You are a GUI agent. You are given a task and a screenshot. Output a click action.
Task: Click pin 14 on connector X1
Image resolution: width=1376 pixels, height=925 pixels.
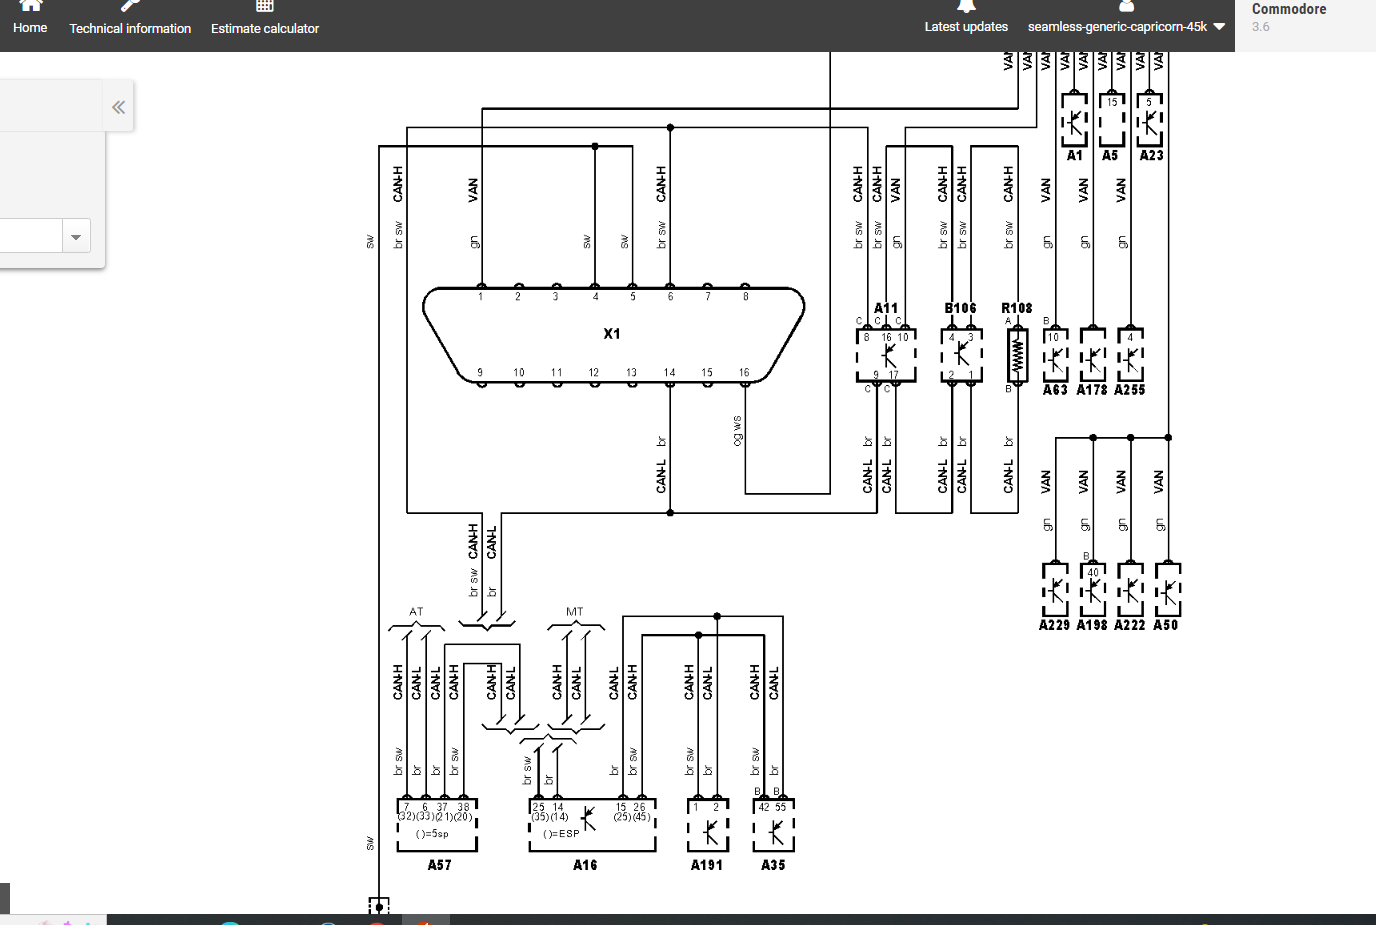pyautogui.click(x=669, y=373)
